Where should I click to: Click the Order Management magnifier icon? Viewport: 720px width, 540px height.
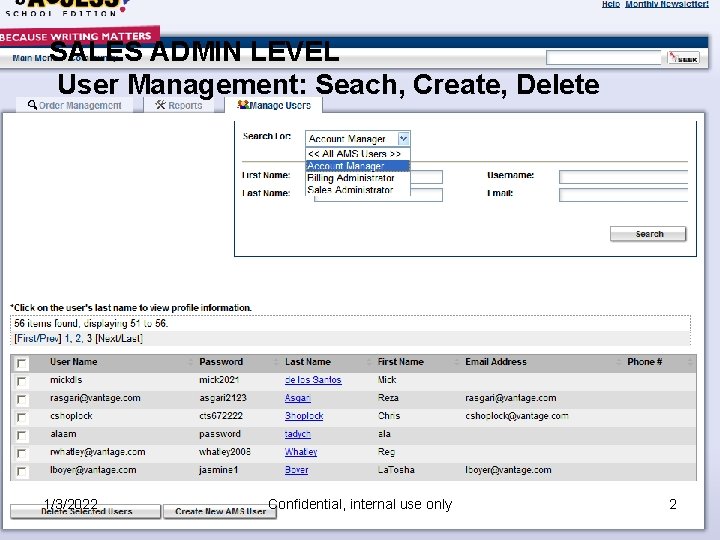32,105
